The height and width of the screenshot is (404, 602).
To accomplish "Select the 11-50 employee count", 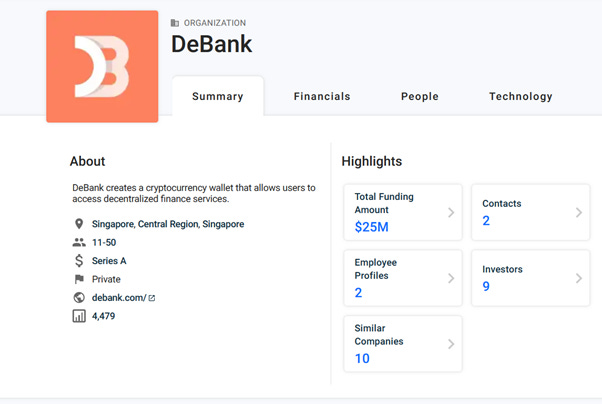I will (104, 242).
